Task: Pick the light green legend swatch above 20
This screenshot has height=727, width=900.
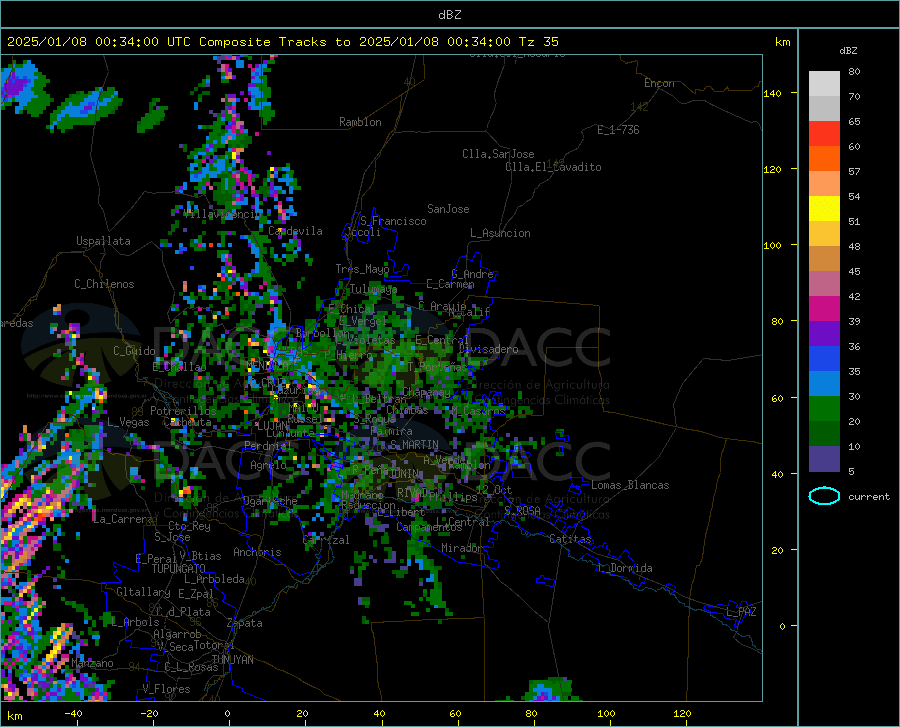Action: click(824, 409)
